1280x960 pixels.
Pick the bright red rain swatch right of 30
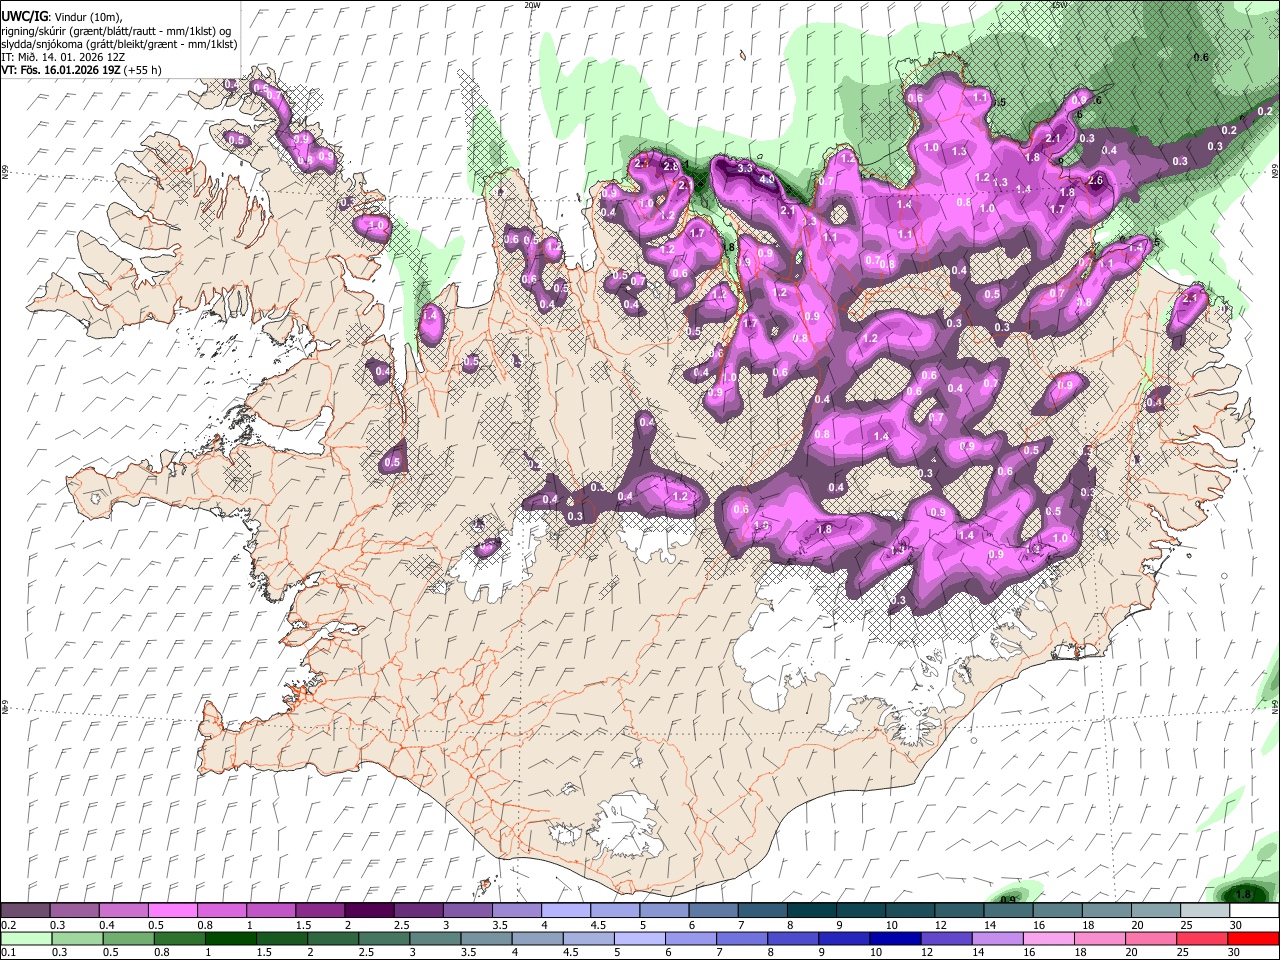pos(1254,938)
